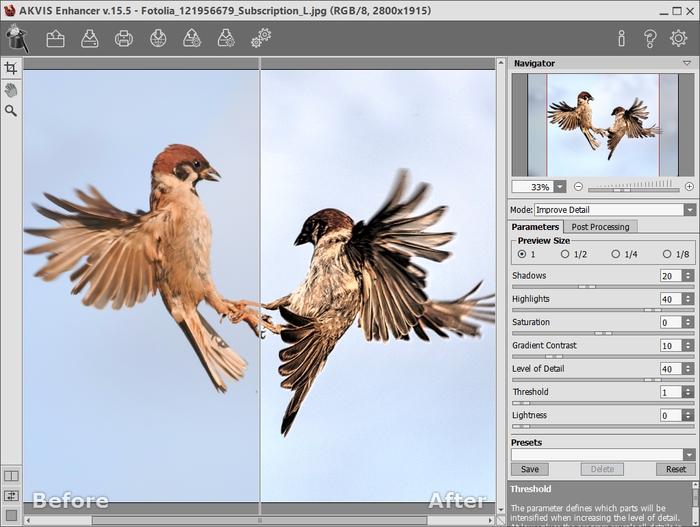Screen dimensions: 700x527
Task: Print the image using the printer icon
Action: point(123,39)
